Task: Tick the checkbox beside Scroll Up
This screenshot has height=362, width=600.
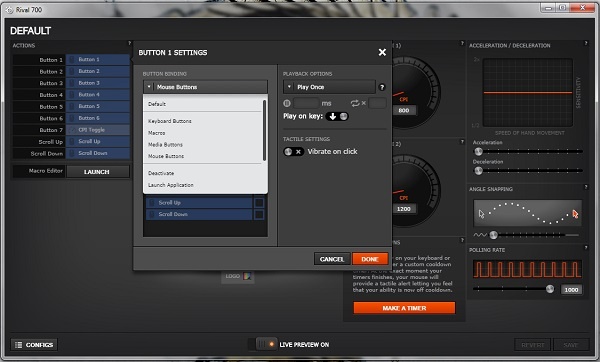Action: [259, 202]
